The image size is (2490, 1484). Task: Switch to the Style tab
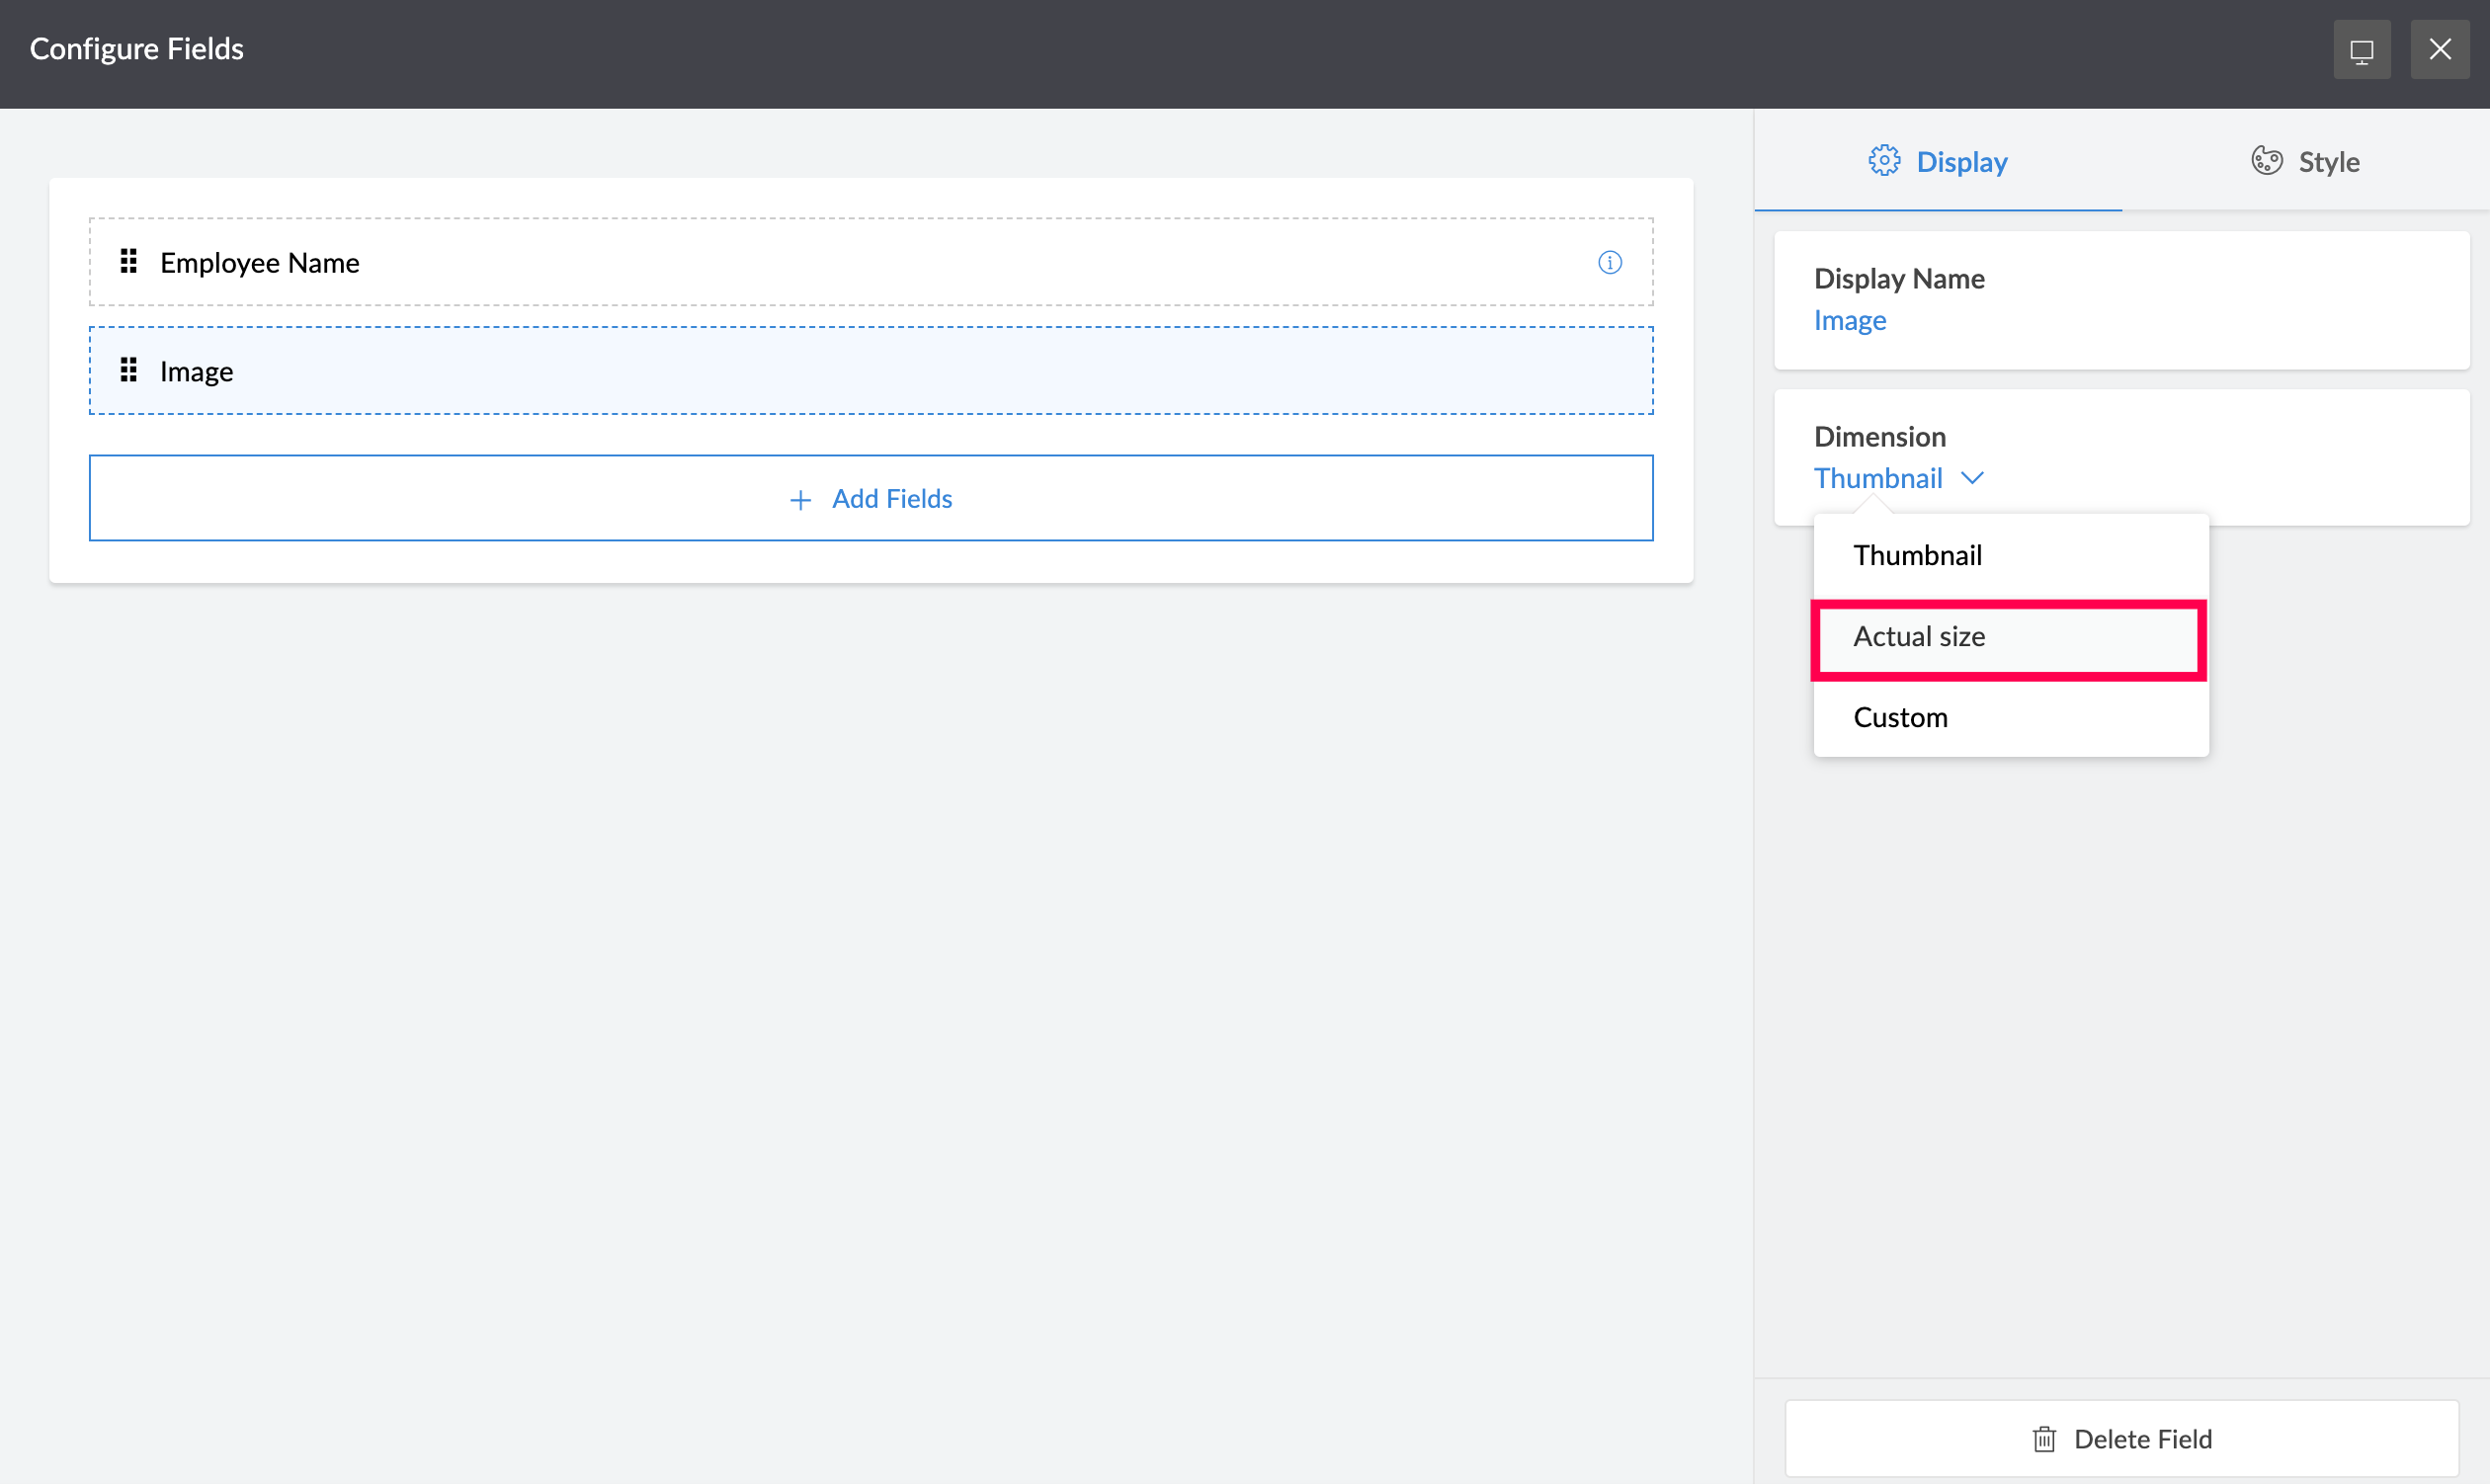(2305, 161)
